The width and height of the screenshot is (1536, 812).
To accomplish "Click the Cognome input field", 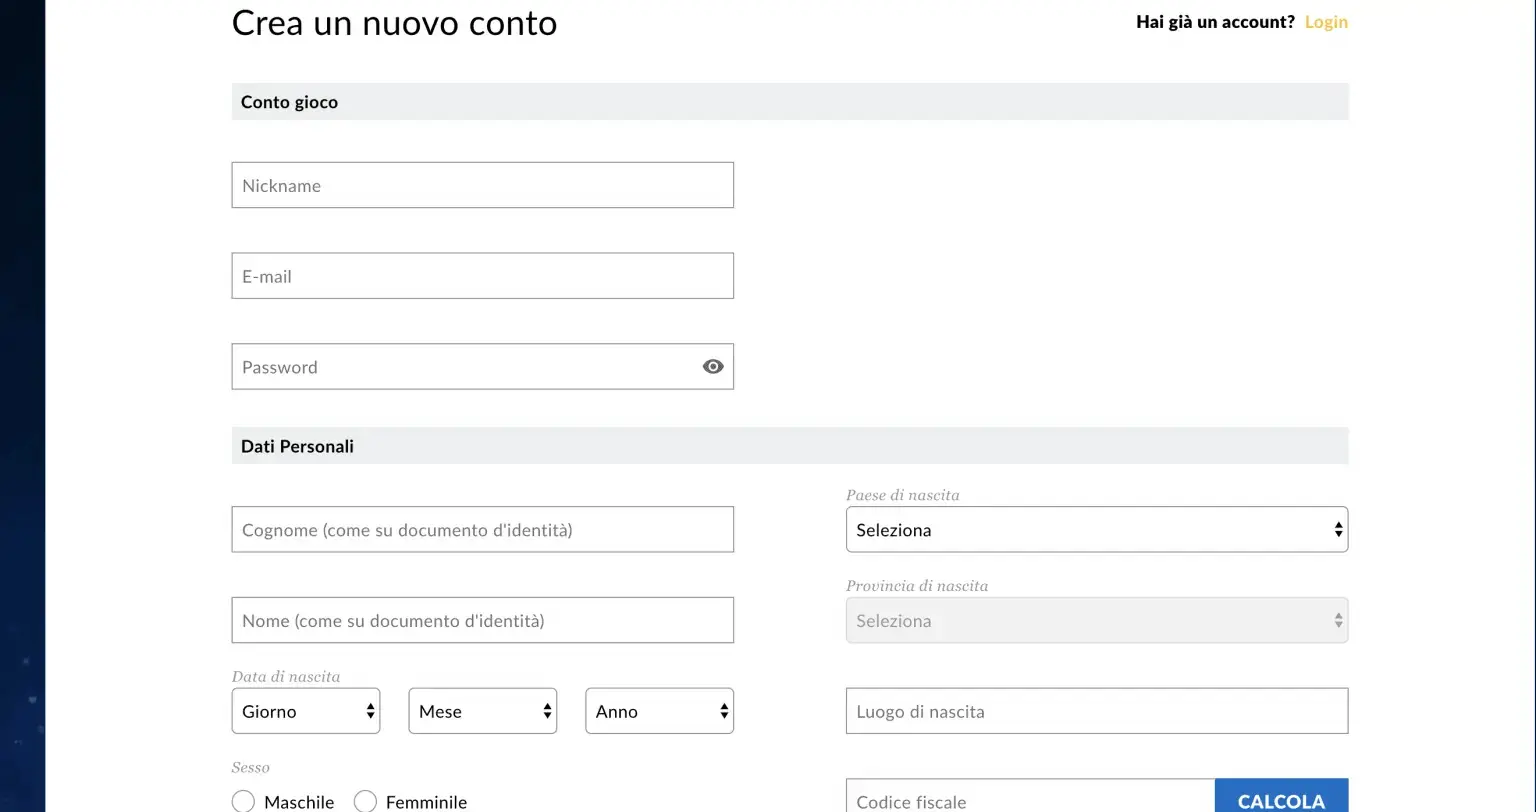I will pyautogui.click(x=482, y=529).
